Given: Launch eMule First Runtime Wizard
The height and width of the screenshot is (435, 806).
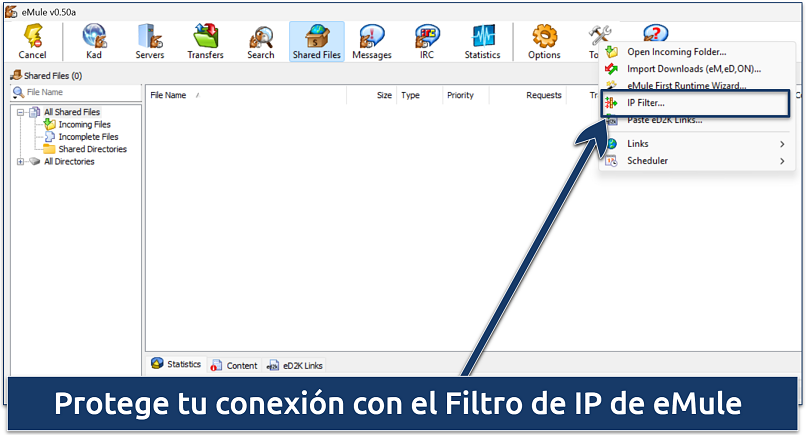Looking at the screenshot, I should point(697,85).
